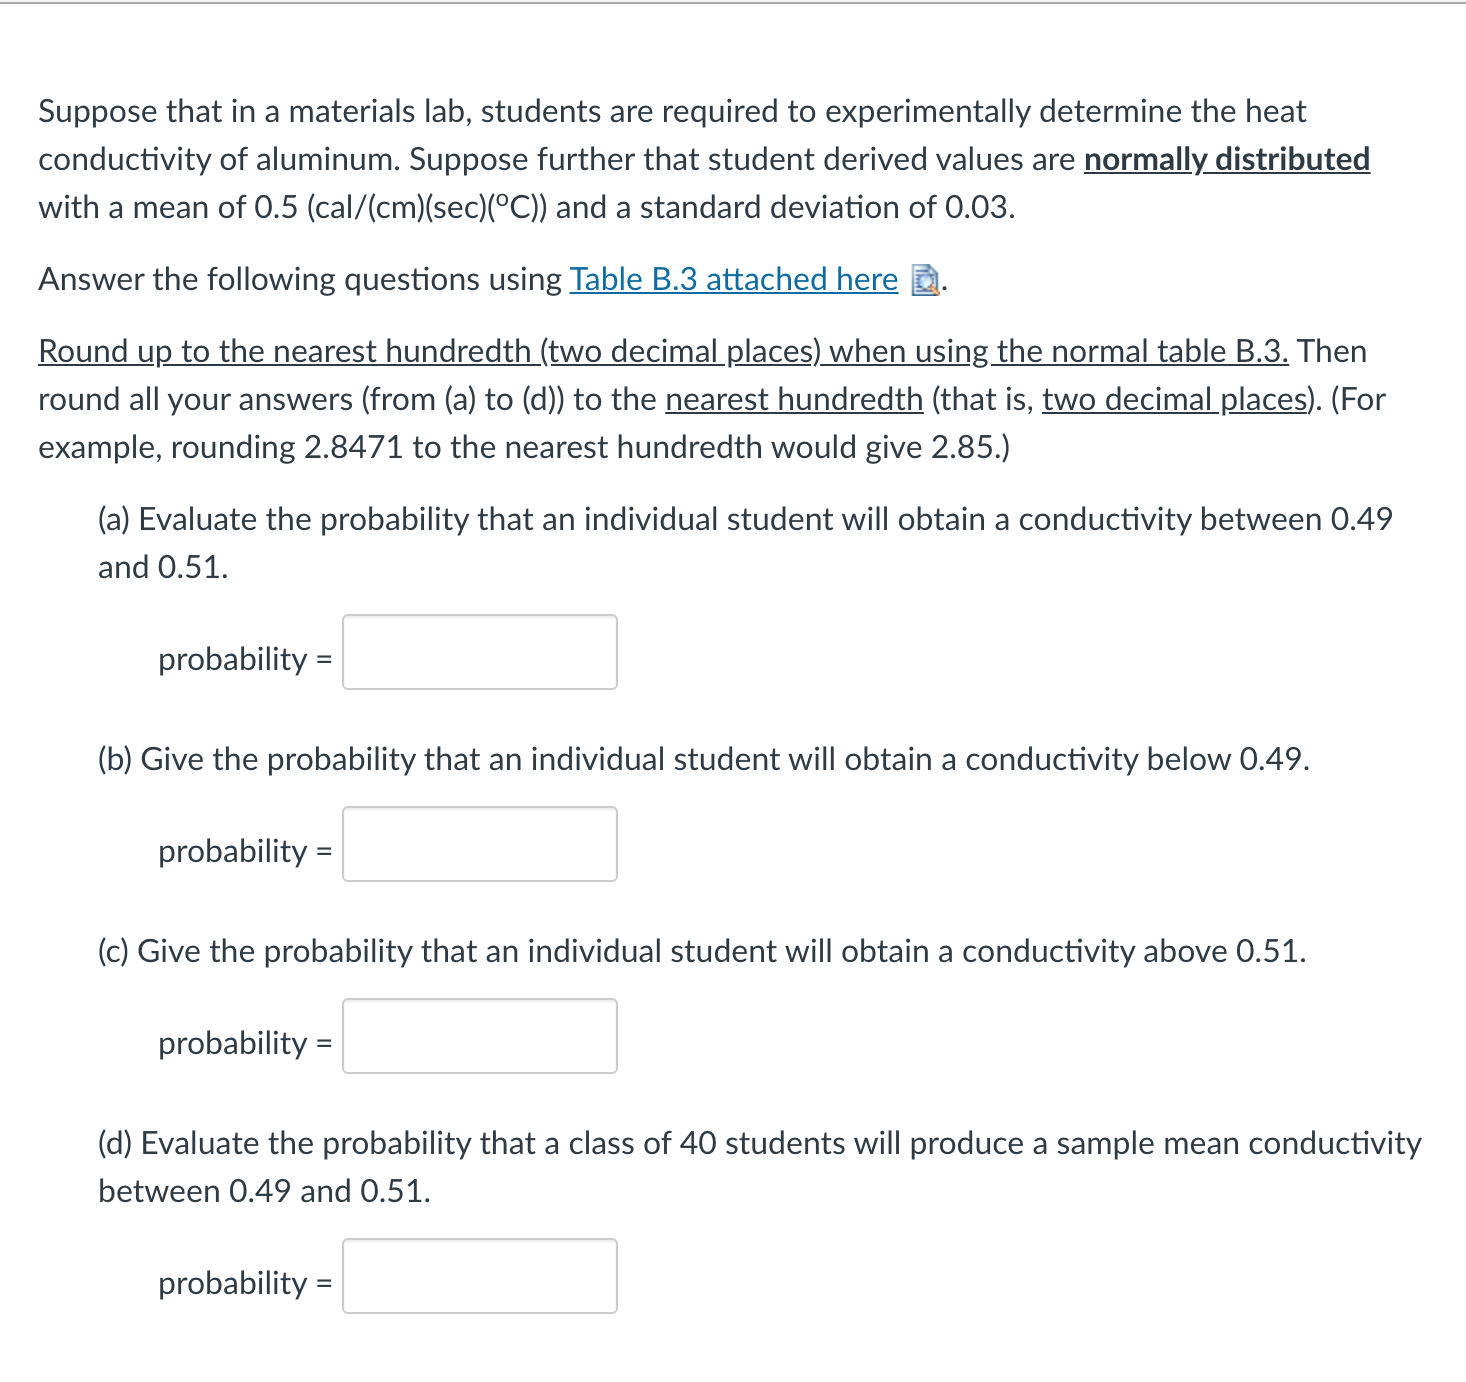Select the answer box under part (b)

point(479,845)
